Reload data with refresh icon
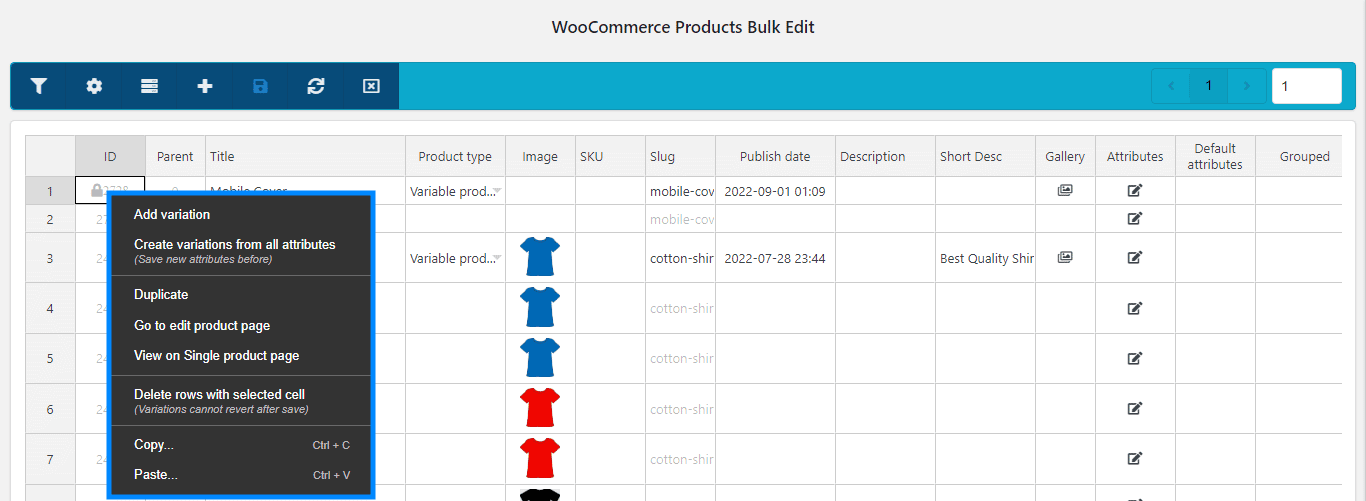This screenshot has width=1366, height=501. tap(316, 86)
